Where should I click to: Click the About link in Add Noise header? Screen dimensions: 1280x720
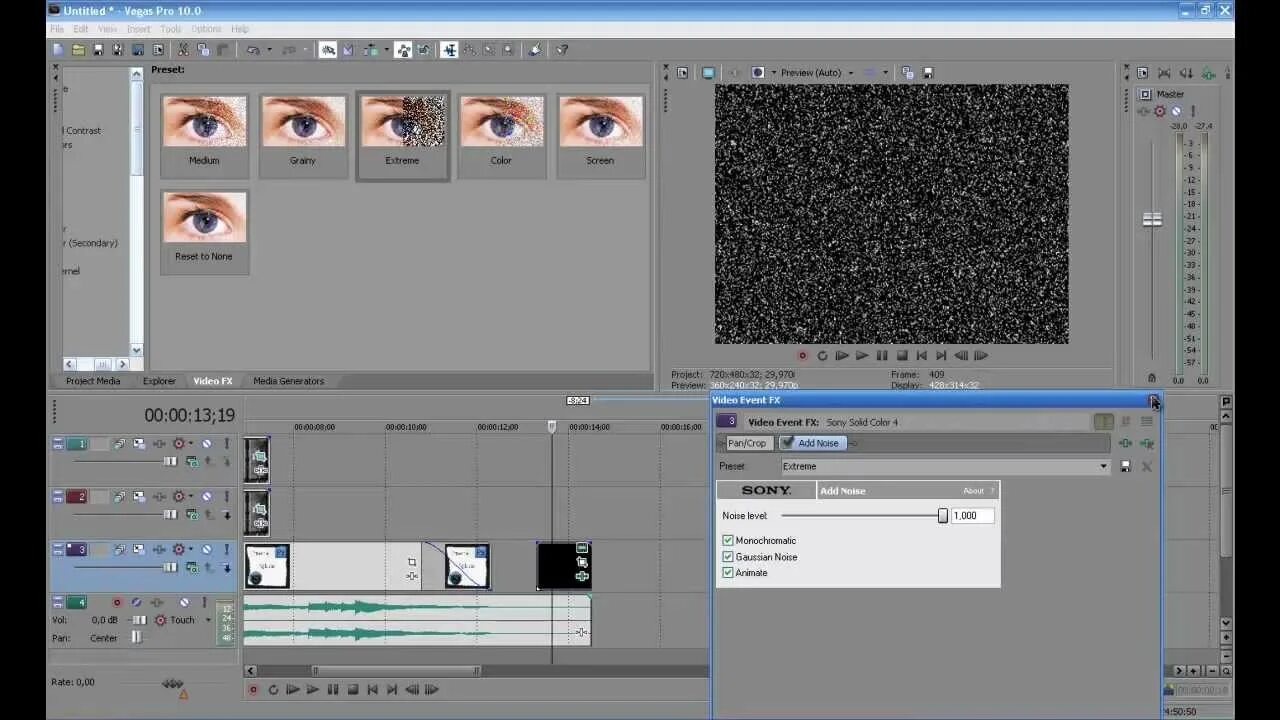pyautogui.click(x=973, y=491)
